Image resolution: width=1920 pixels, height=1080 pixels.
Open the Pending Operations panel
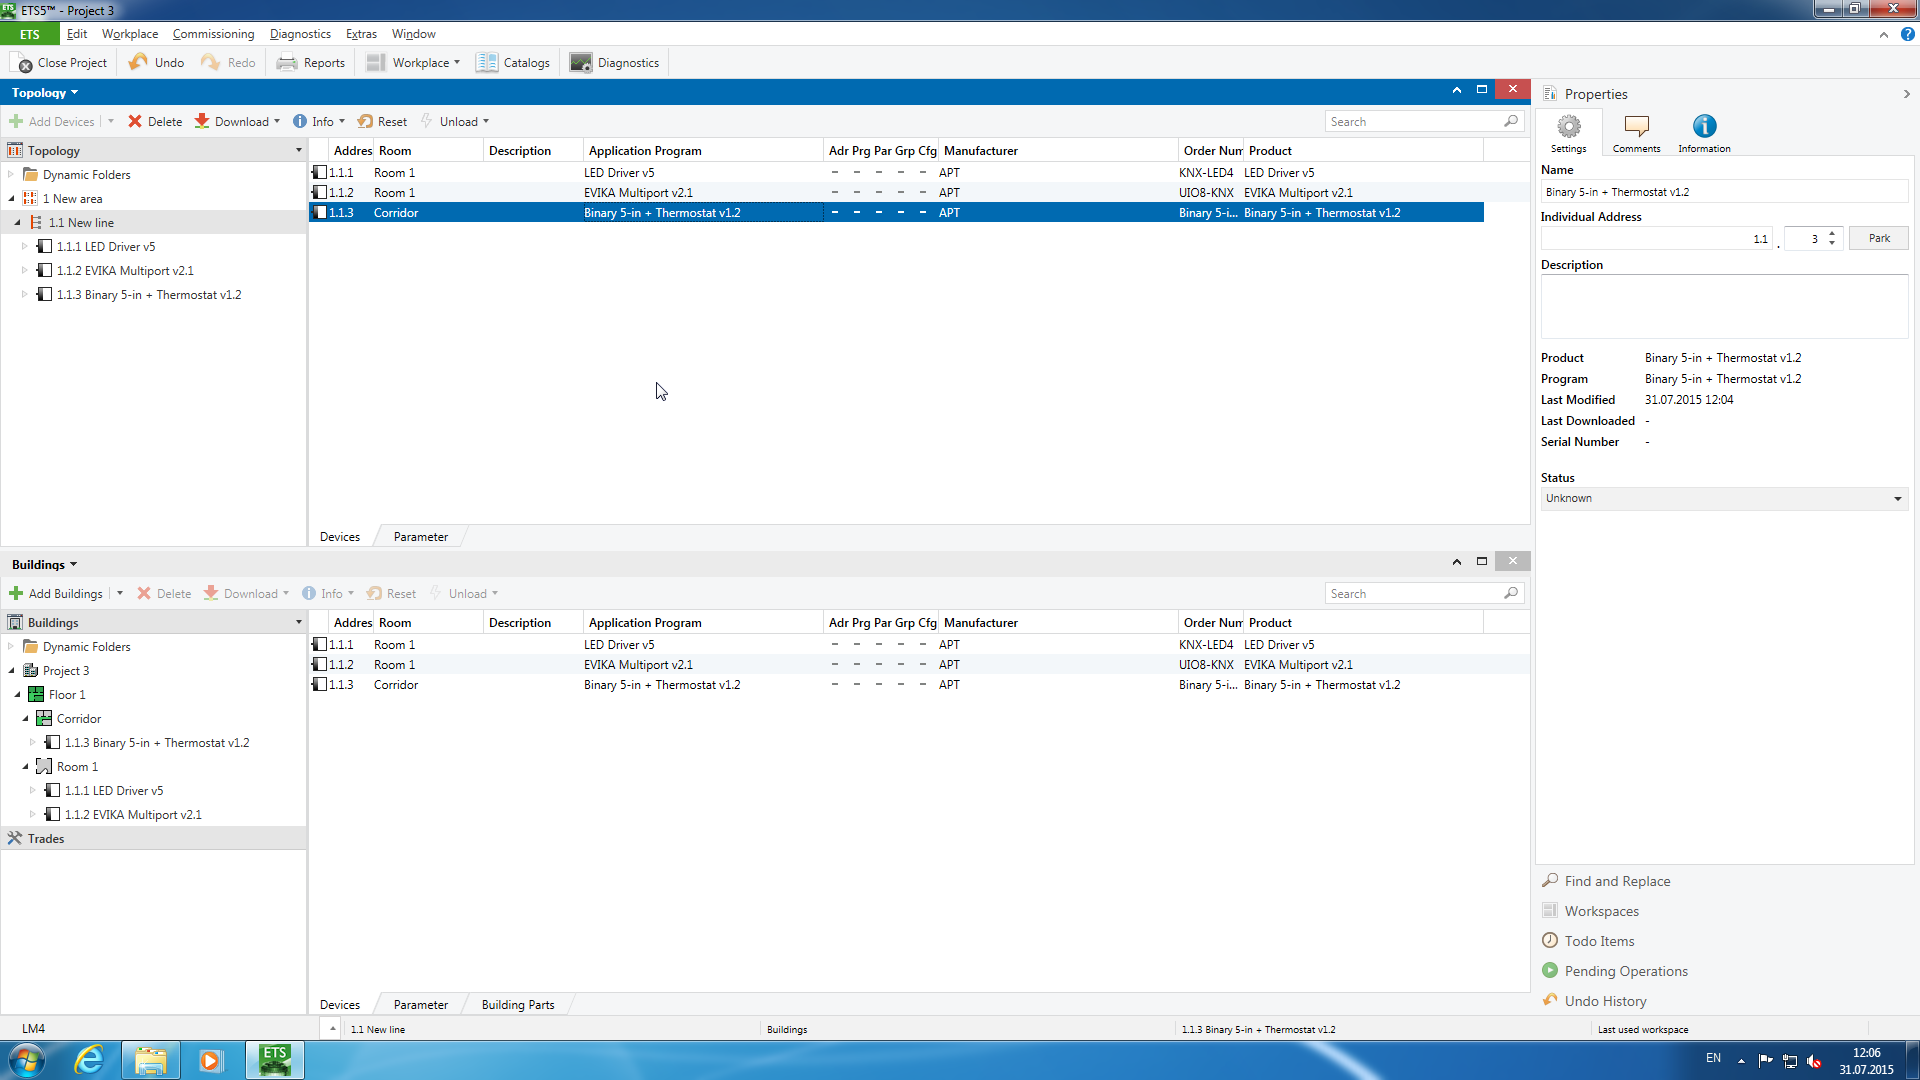(x=1625, y=971)
